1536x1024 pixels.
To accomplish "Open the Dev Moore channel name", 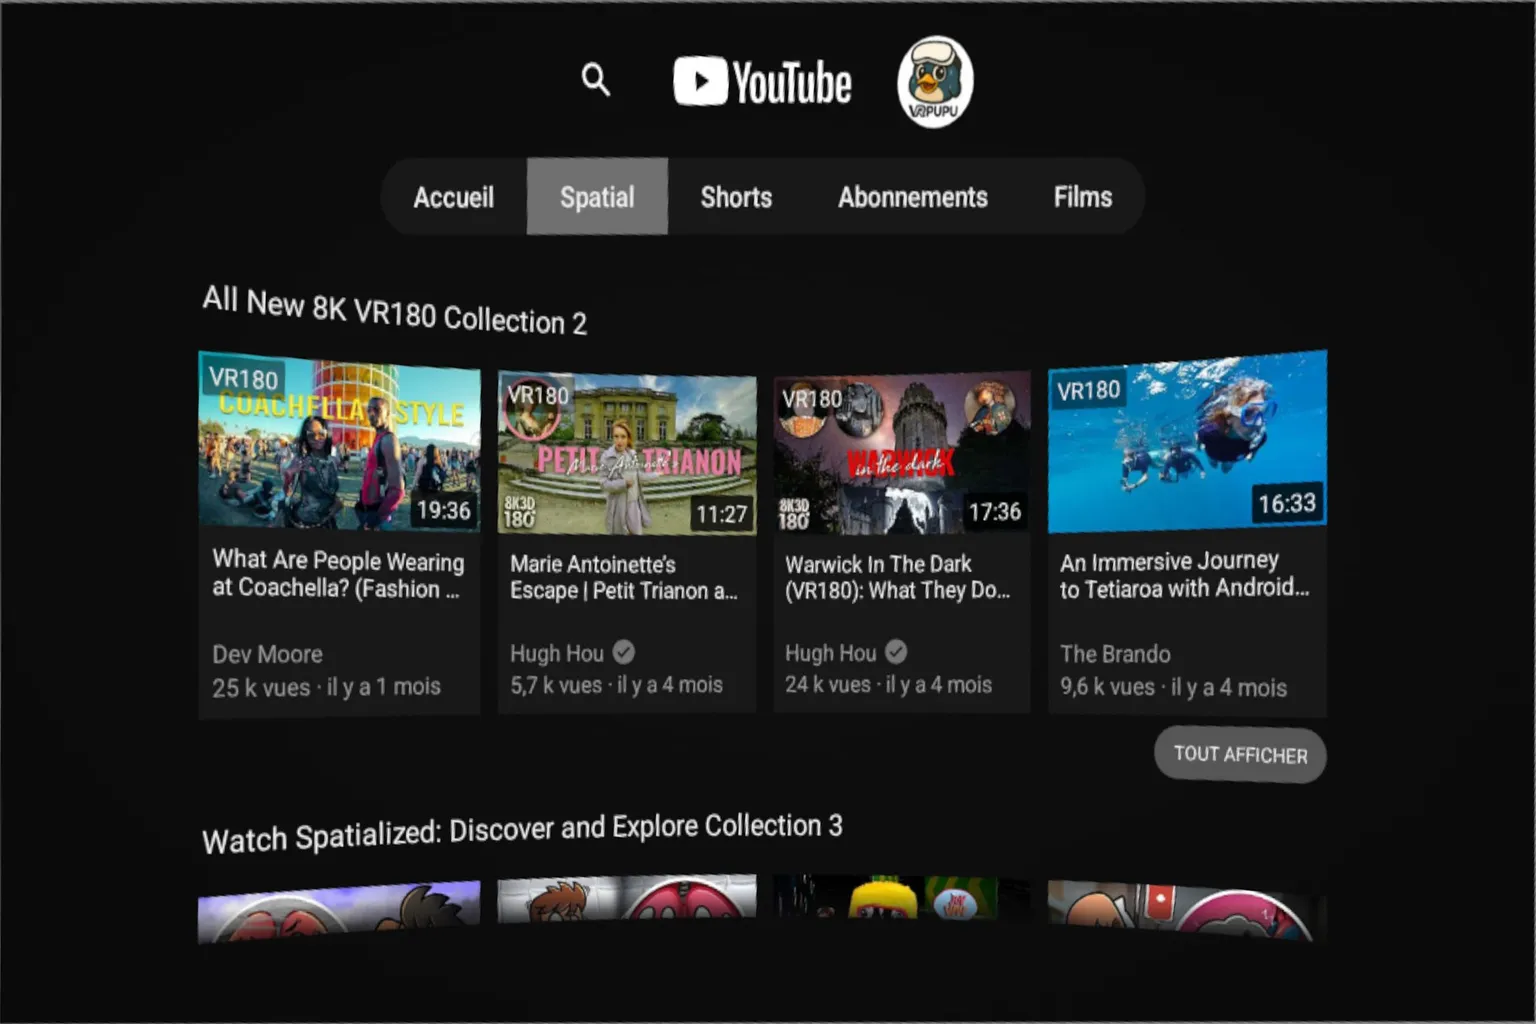I will tap(267, 655).
